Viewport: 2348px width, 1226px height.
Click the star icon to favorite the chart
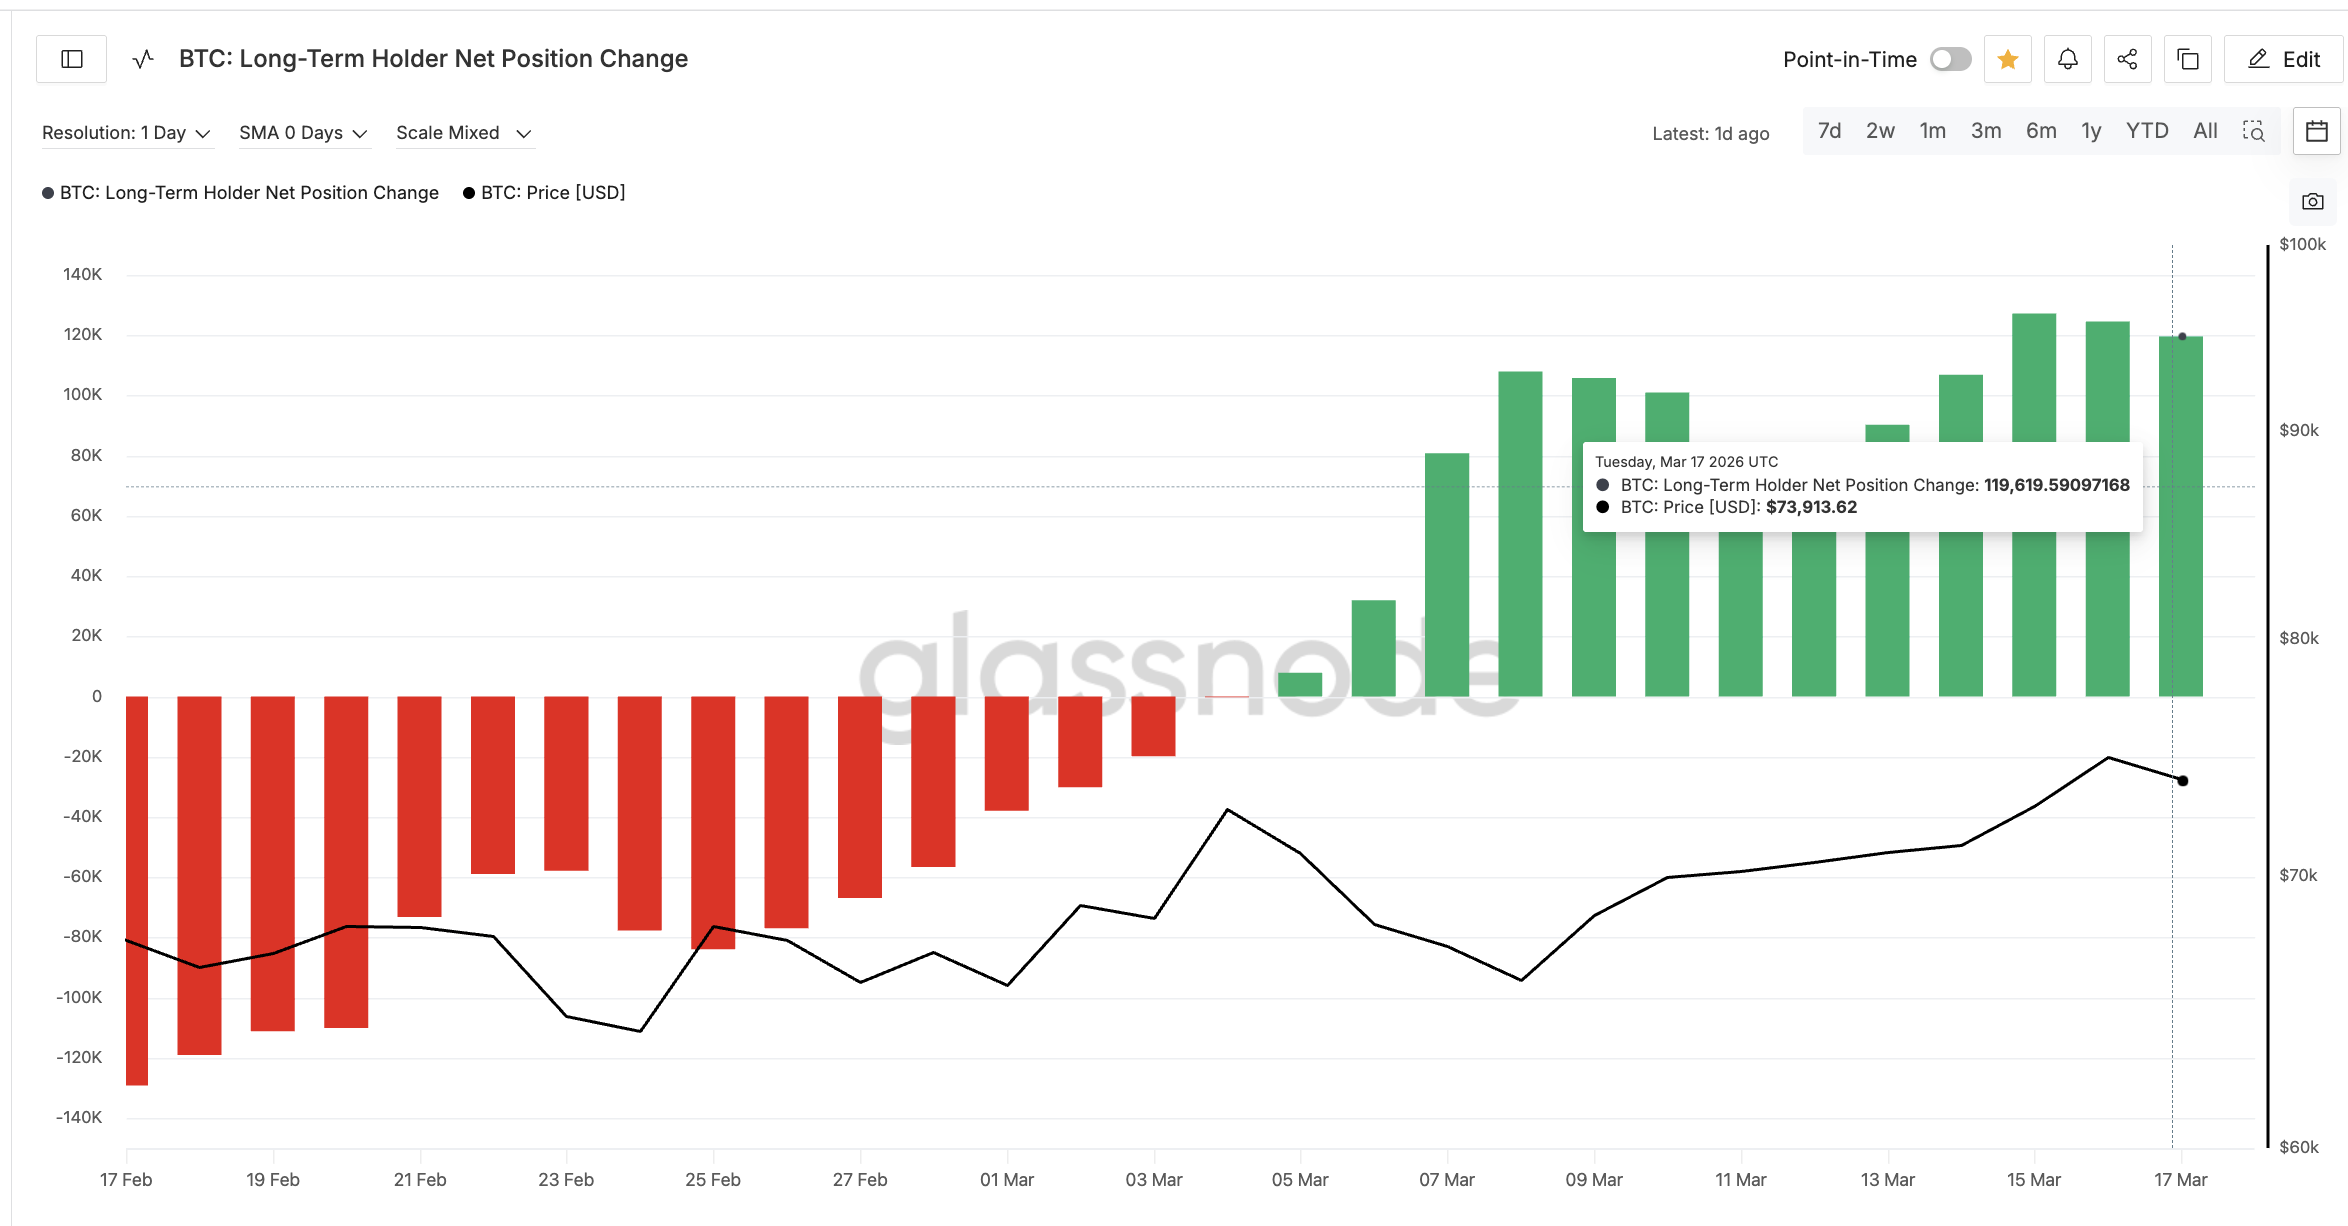2007,59
